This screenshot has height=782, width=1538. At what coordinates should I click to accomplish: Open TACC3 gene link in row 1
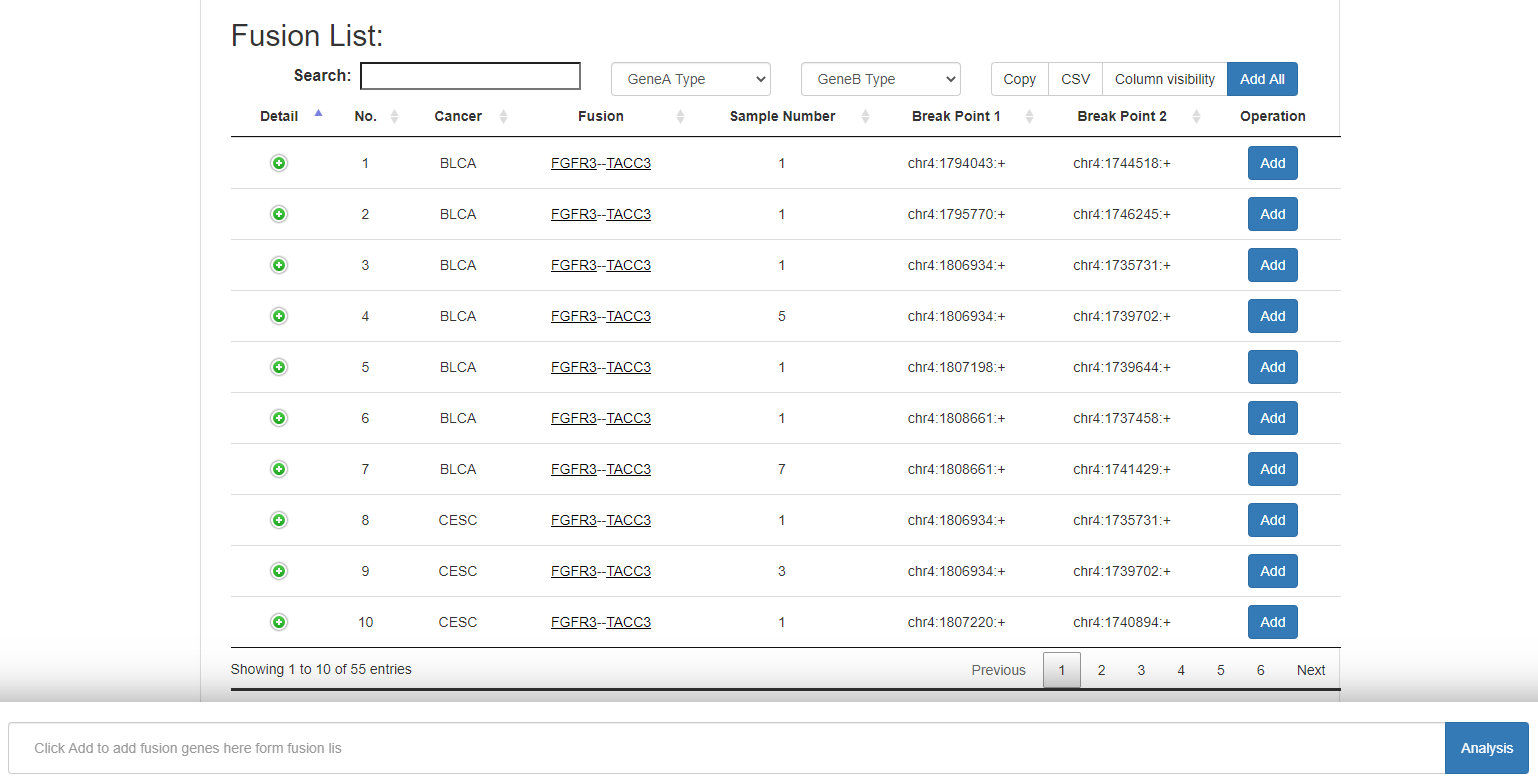628,163
